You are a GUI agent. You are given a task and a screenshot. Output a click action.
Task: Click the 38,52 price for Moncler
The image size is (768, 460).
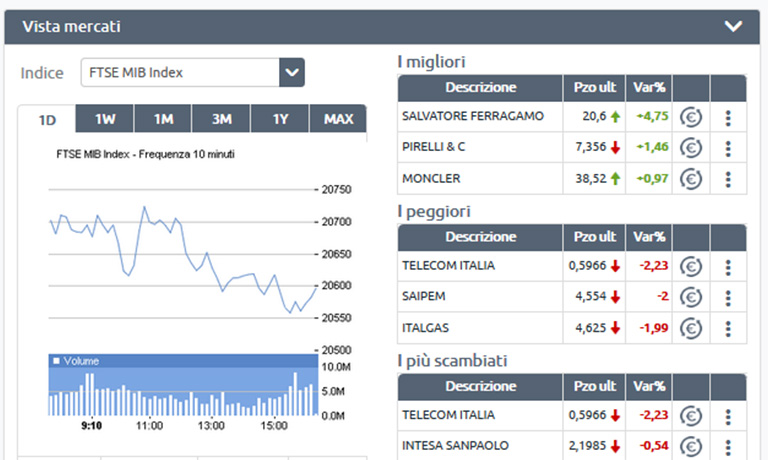pos(591,178)
